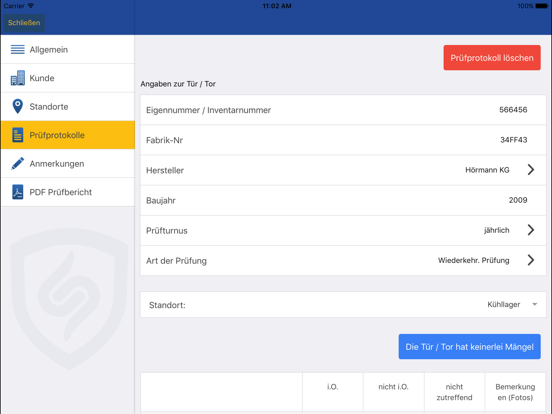The image size is (552, 414).
Task: Click the Eigennummer / Inventarnummer label
Action: (208, 110)
